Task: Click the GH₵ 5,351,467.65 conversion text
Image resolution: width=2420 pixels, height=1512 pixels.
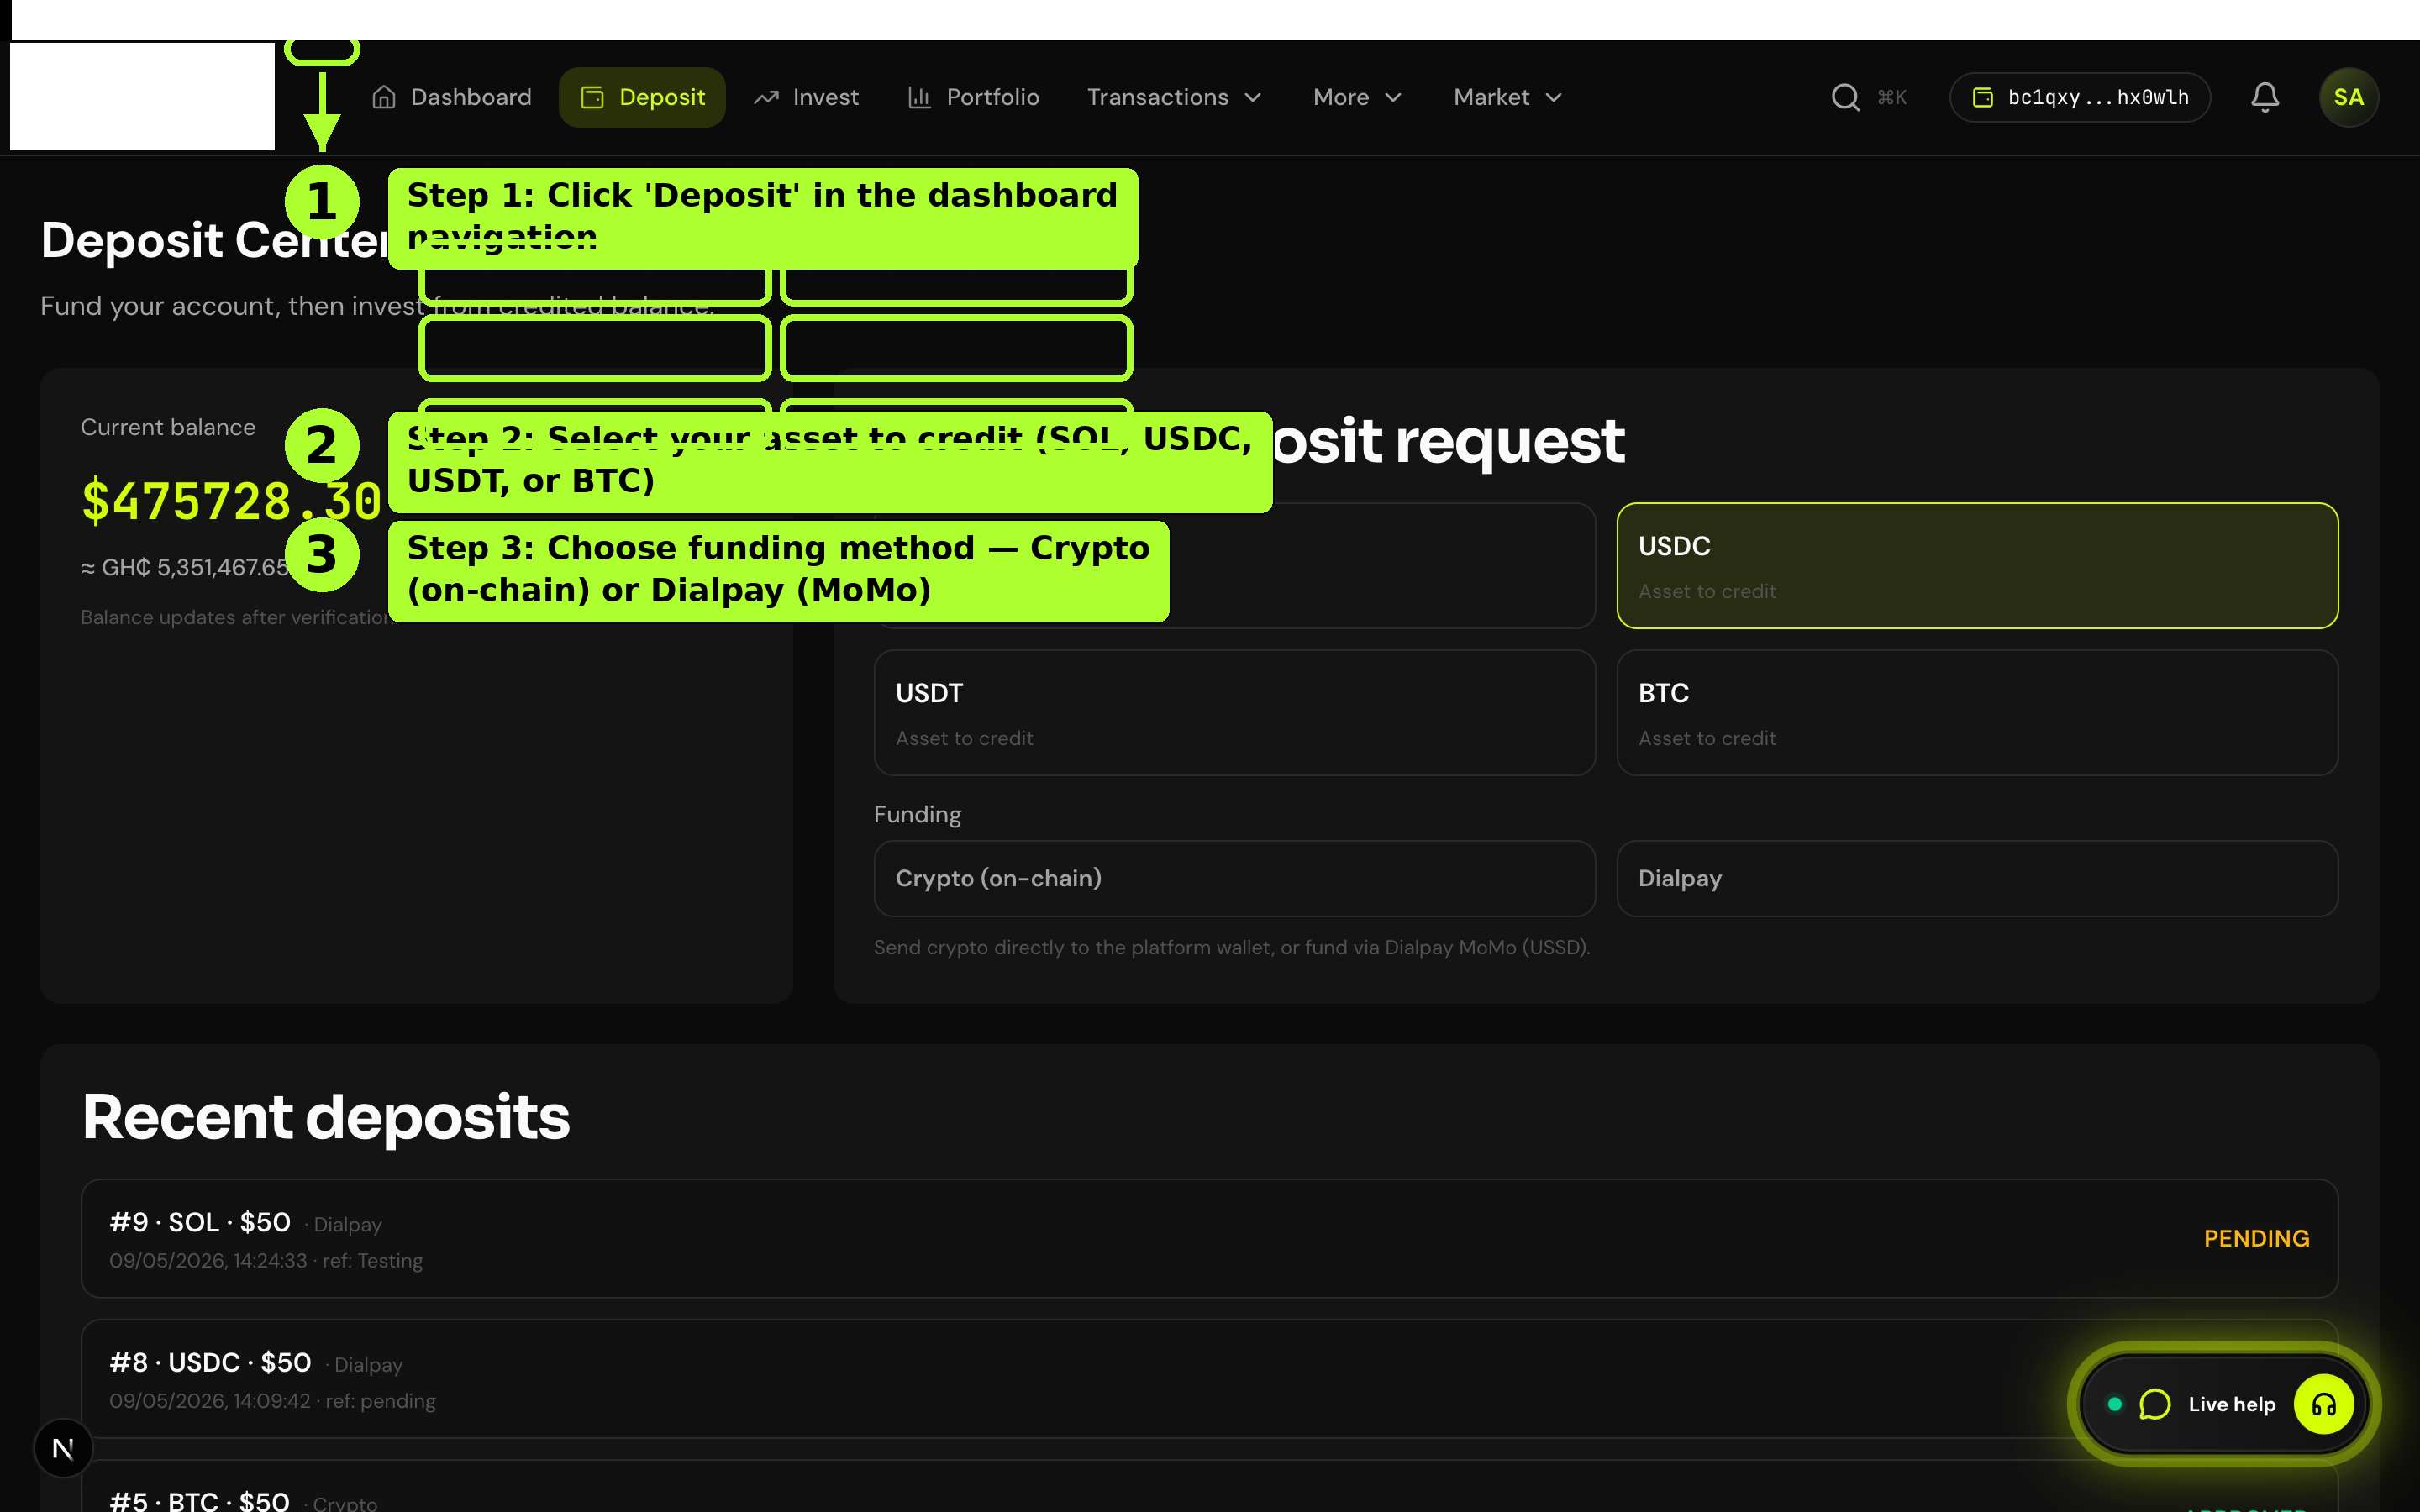Action: click(x=185, y=567)
